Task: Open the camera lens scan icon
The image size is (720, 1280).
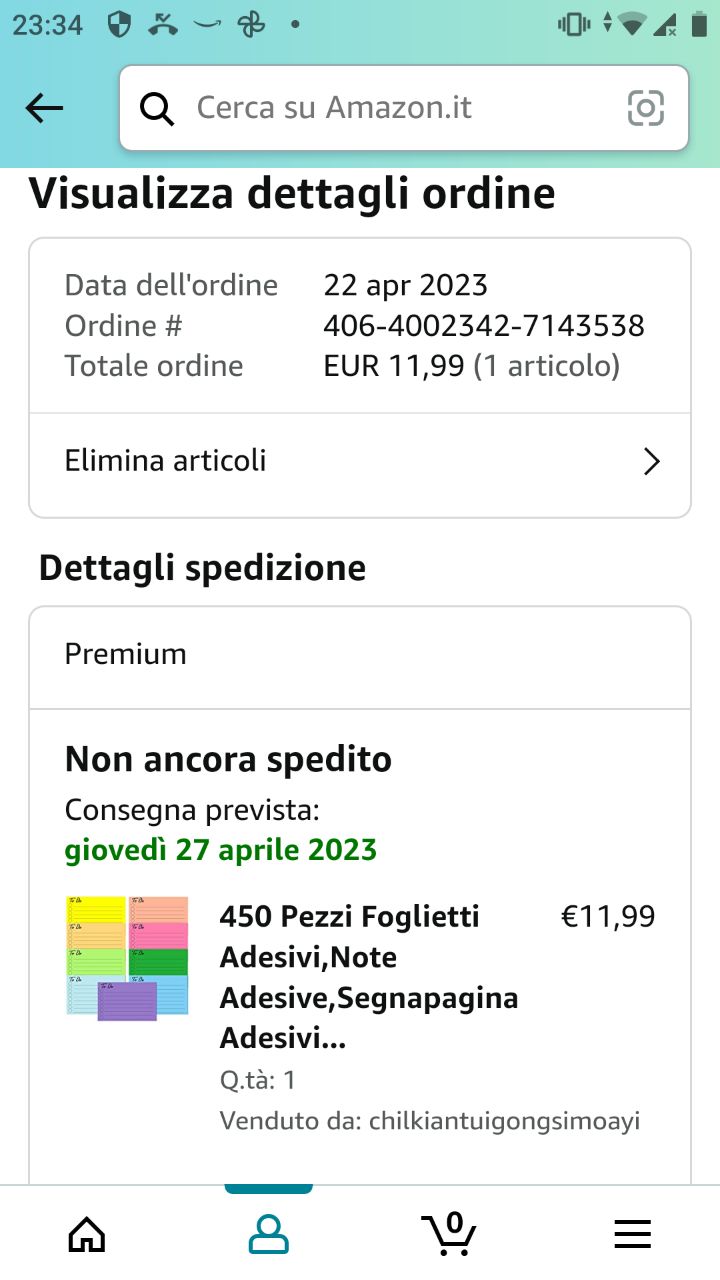Action: pyautogui.click(x=646, y=108)
